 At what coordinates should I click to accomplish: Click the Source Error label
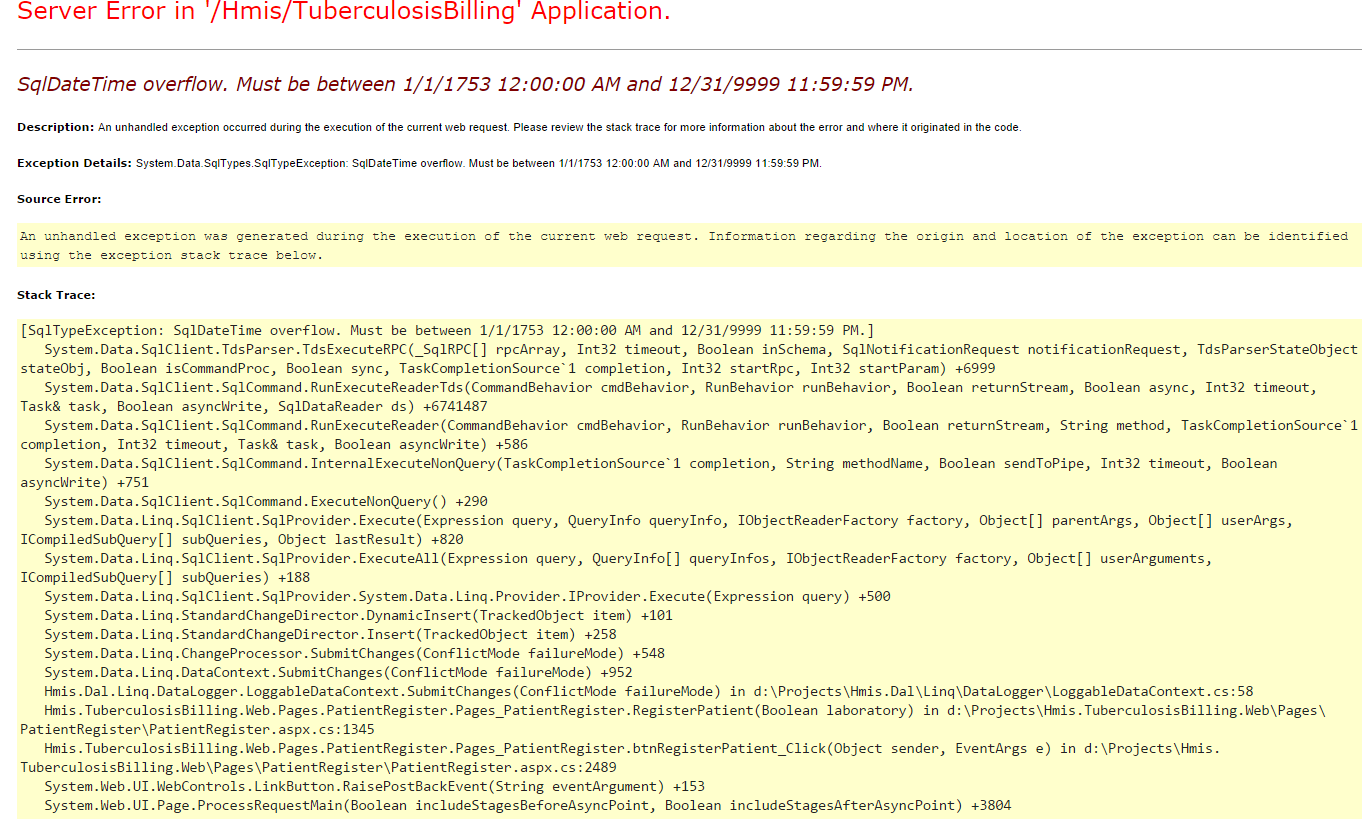tap(59, 199)
